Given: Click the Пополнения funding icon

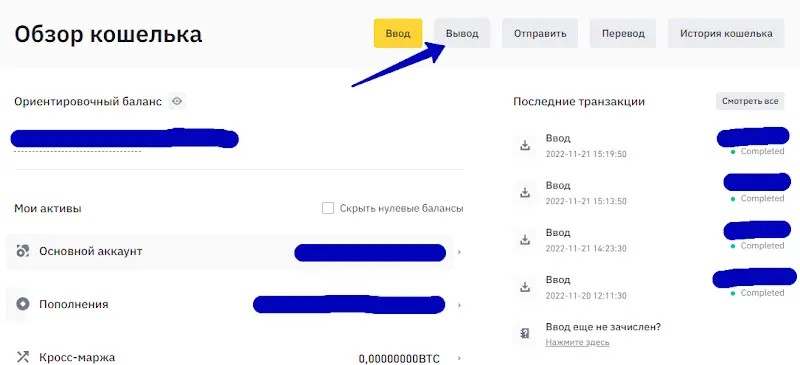Looking at the screenshot, I should click(x=22, y=304).
